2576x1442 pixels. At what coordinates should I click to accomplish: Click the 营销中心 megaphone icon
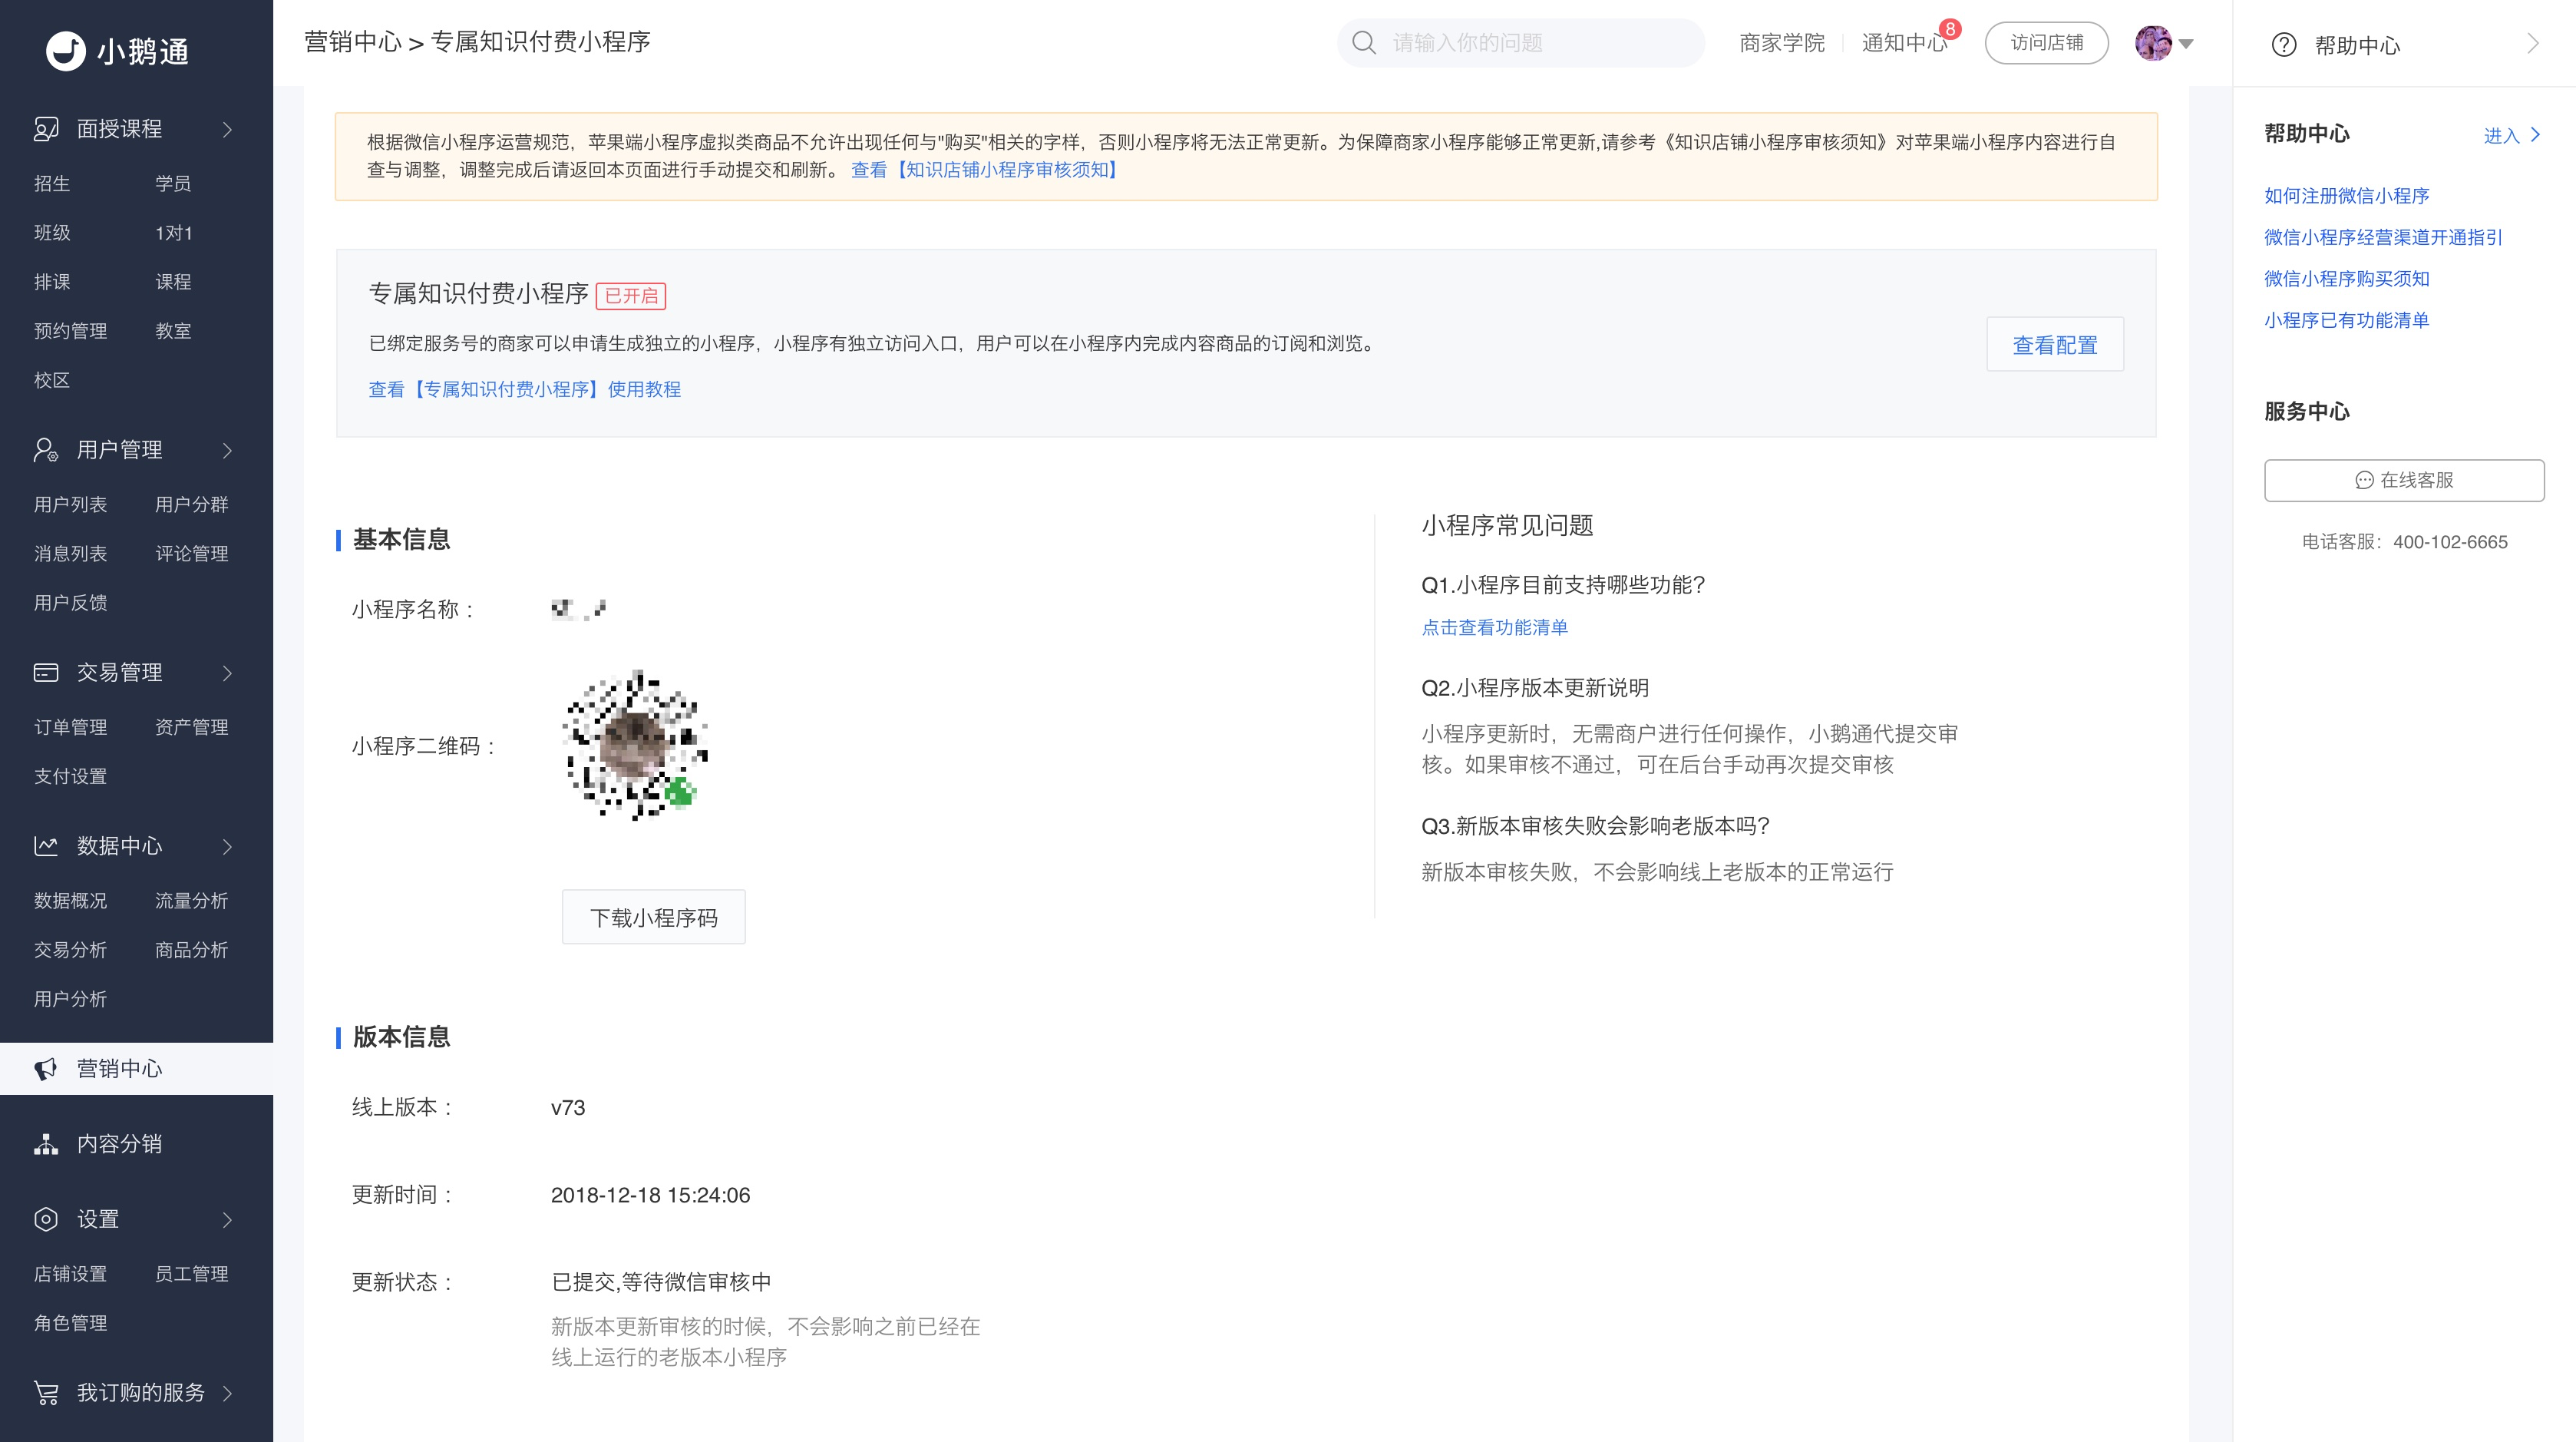(46, 1069)
